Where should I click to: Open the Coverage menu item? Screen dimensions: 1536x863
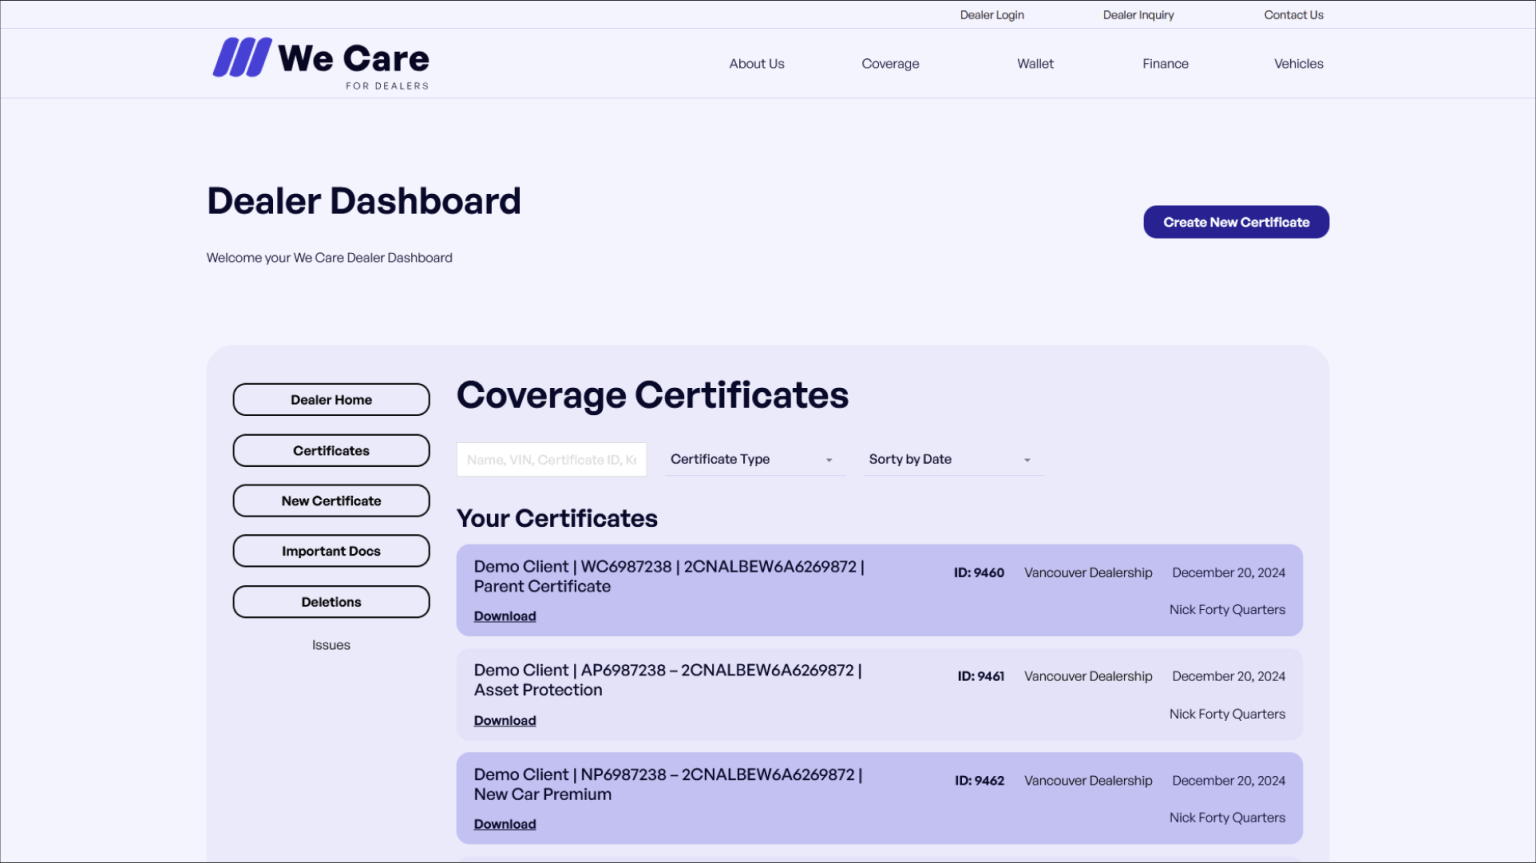[890, 64]
